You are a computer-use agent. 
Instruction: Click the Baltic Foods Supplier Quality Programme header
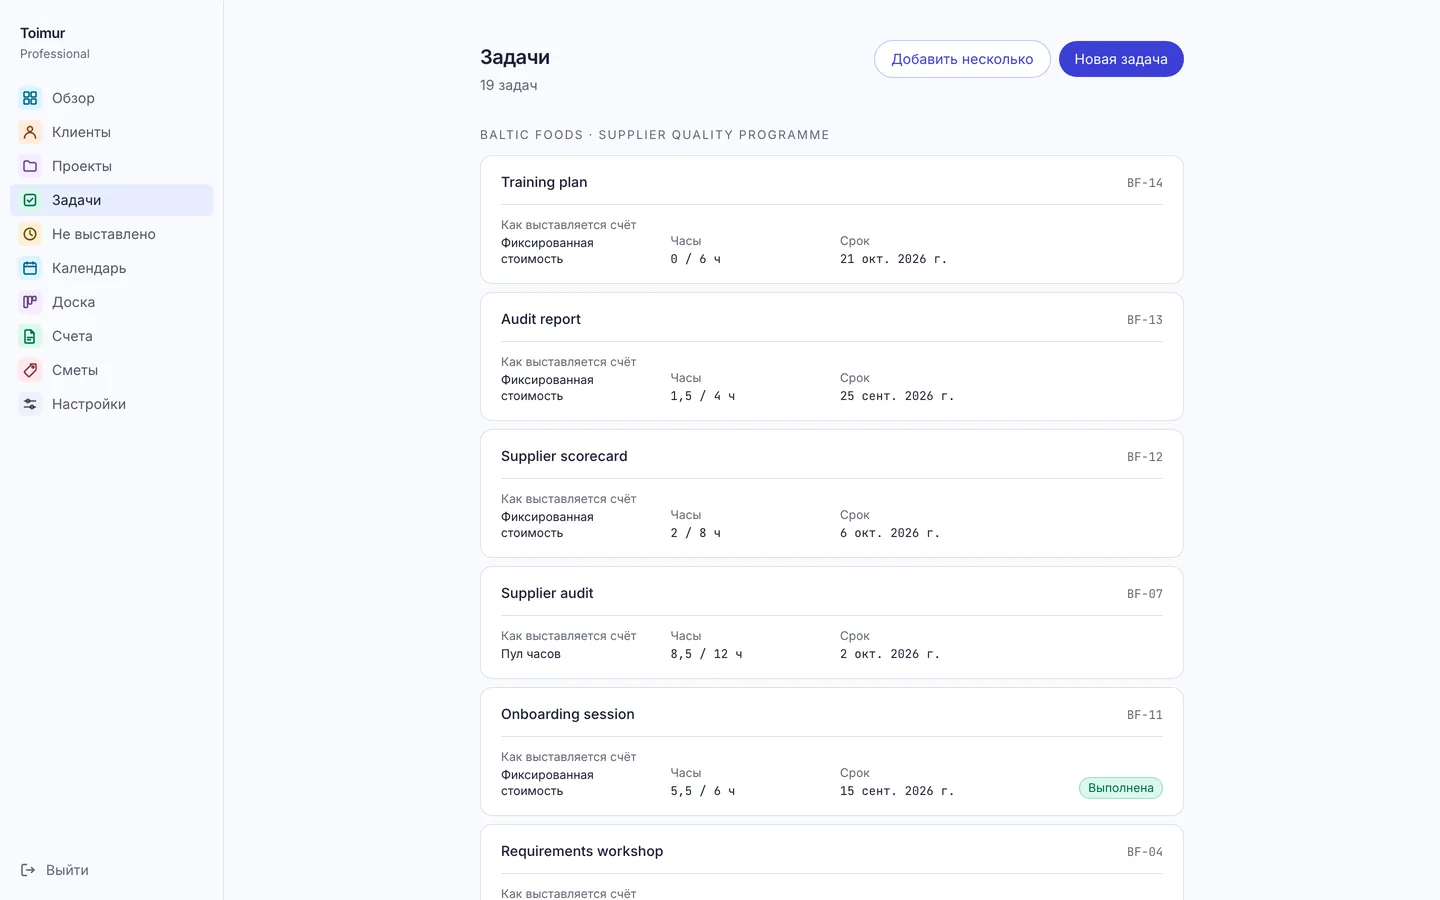point(655,135)
